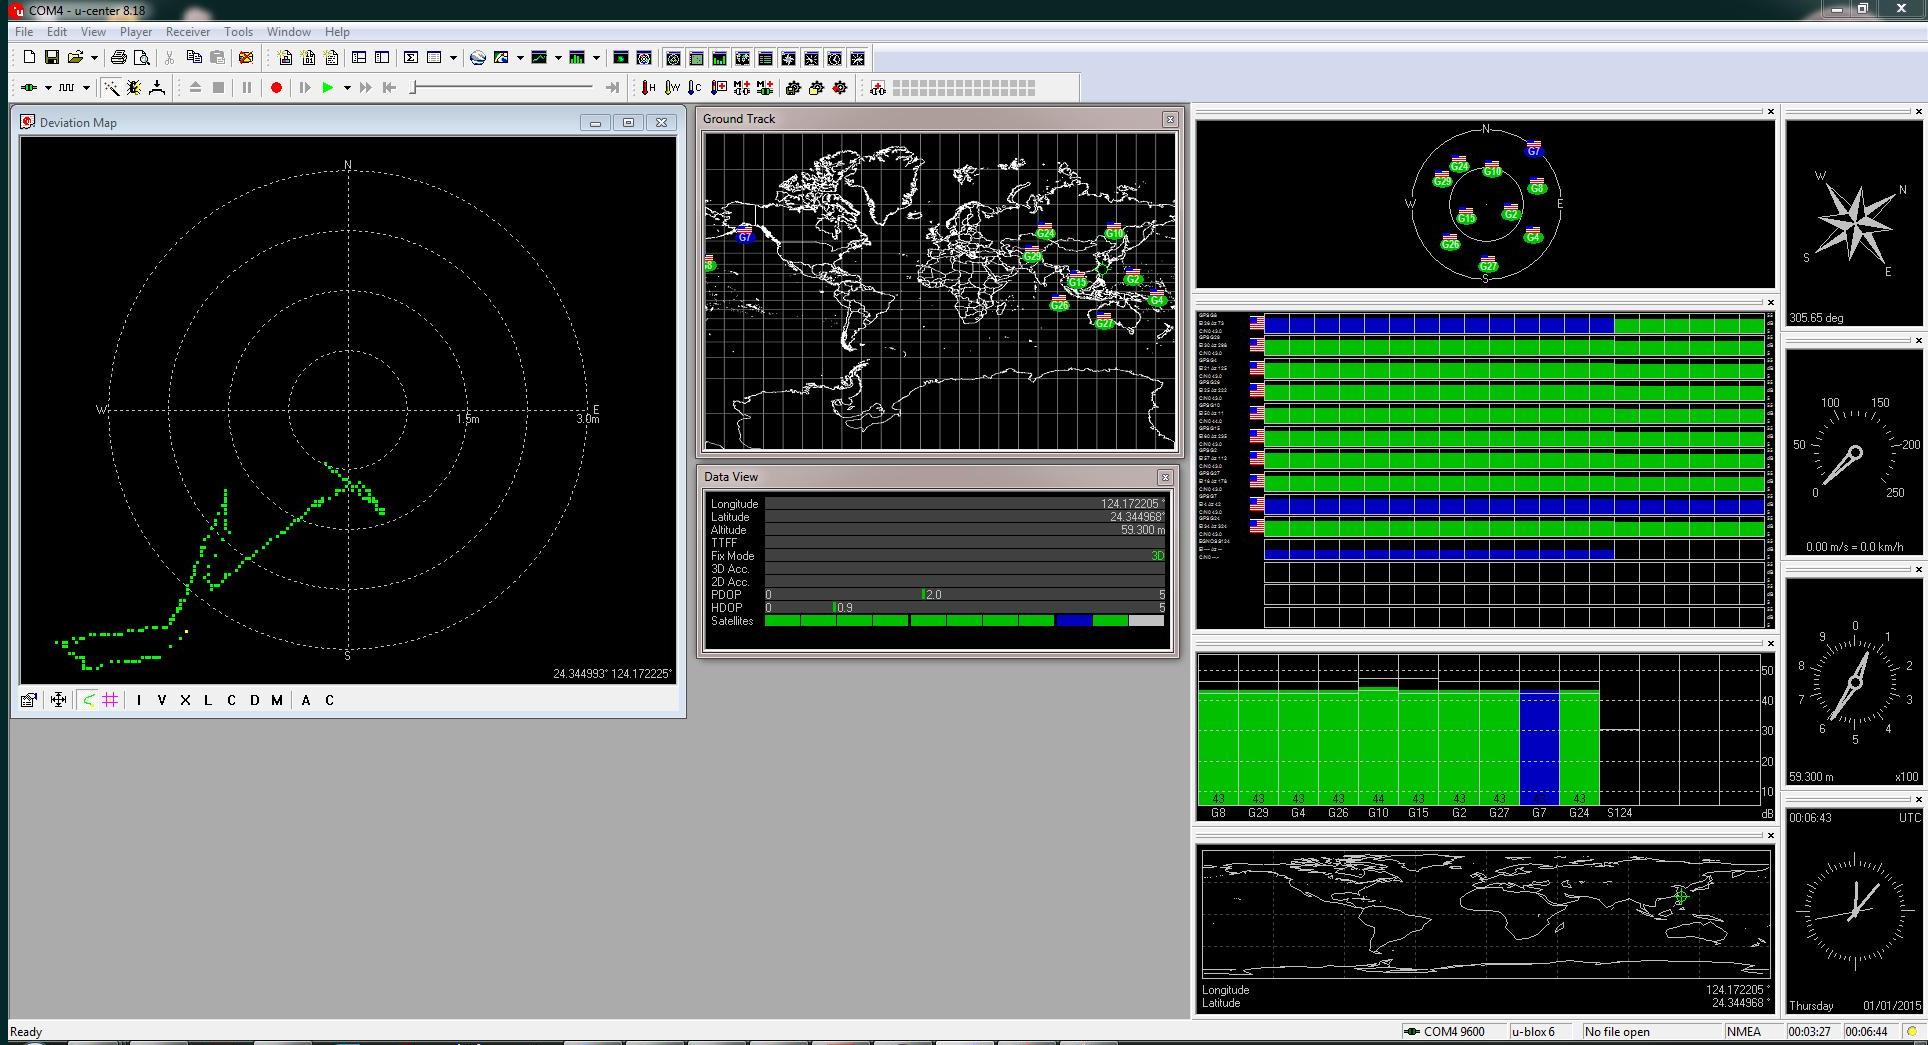Open the Edit menu
This screenshot has height=1045, width=1928.
[x=57, y=32]
